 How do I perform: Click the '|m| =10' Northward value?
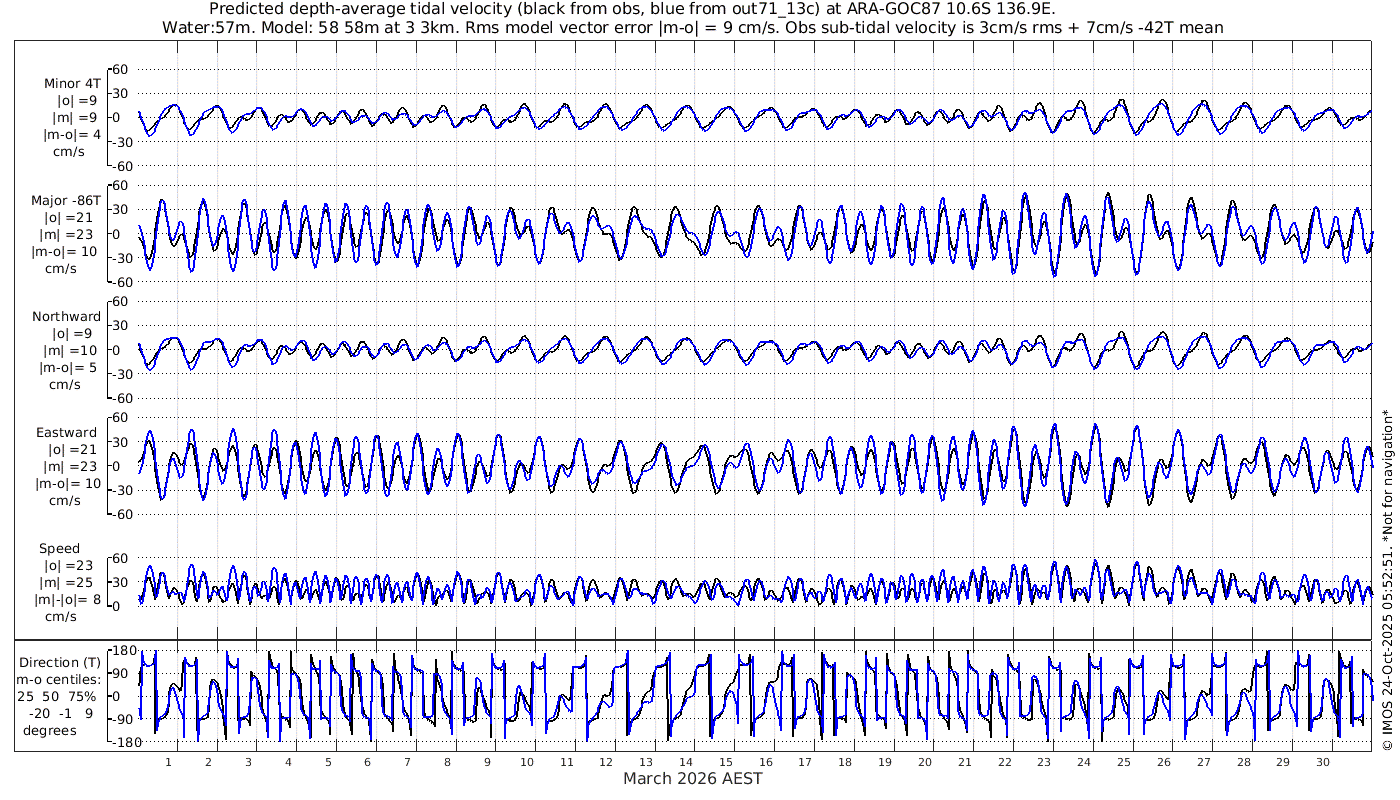[72, 351]
